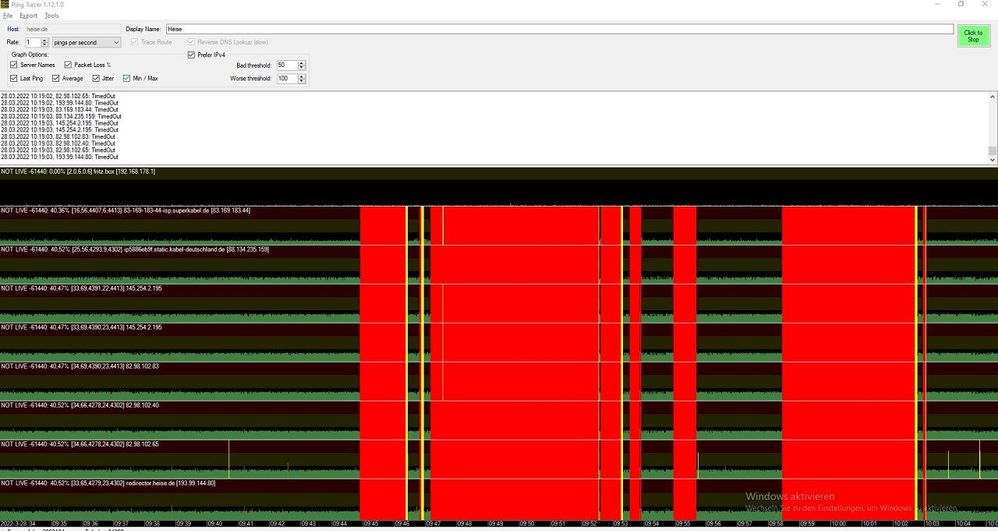This screenshot has width=998, height=531.
Task: Decrease the Worse threshold value
Action: pos(302,81)
